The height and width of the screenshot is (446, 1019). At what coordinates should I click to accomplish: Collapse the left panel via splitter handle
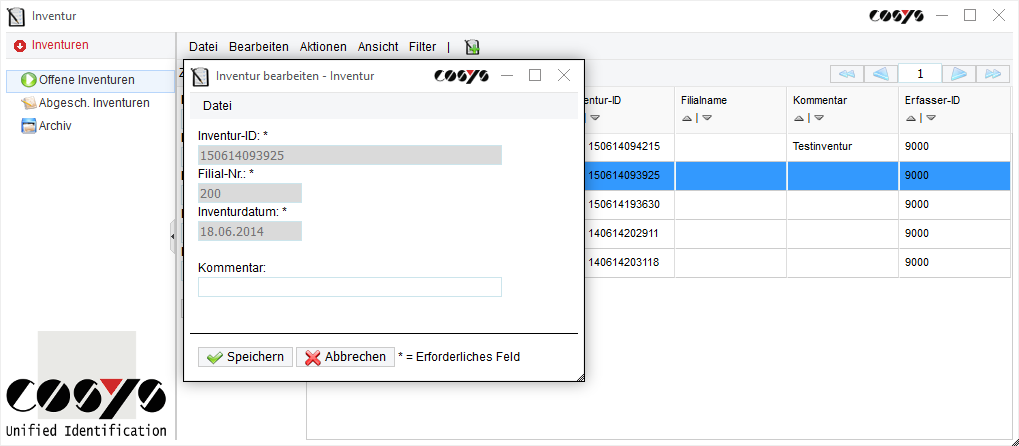point(173,236)
